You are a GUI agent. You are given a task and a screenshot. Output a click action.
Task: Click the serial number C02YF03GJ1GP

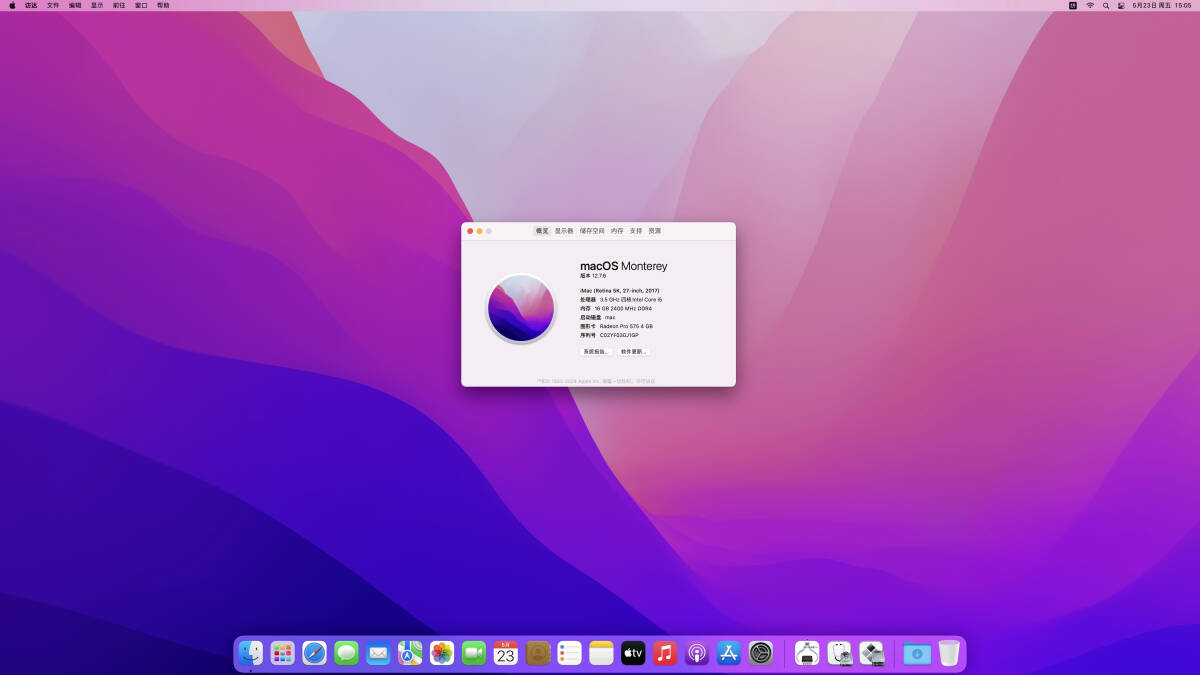619,335
